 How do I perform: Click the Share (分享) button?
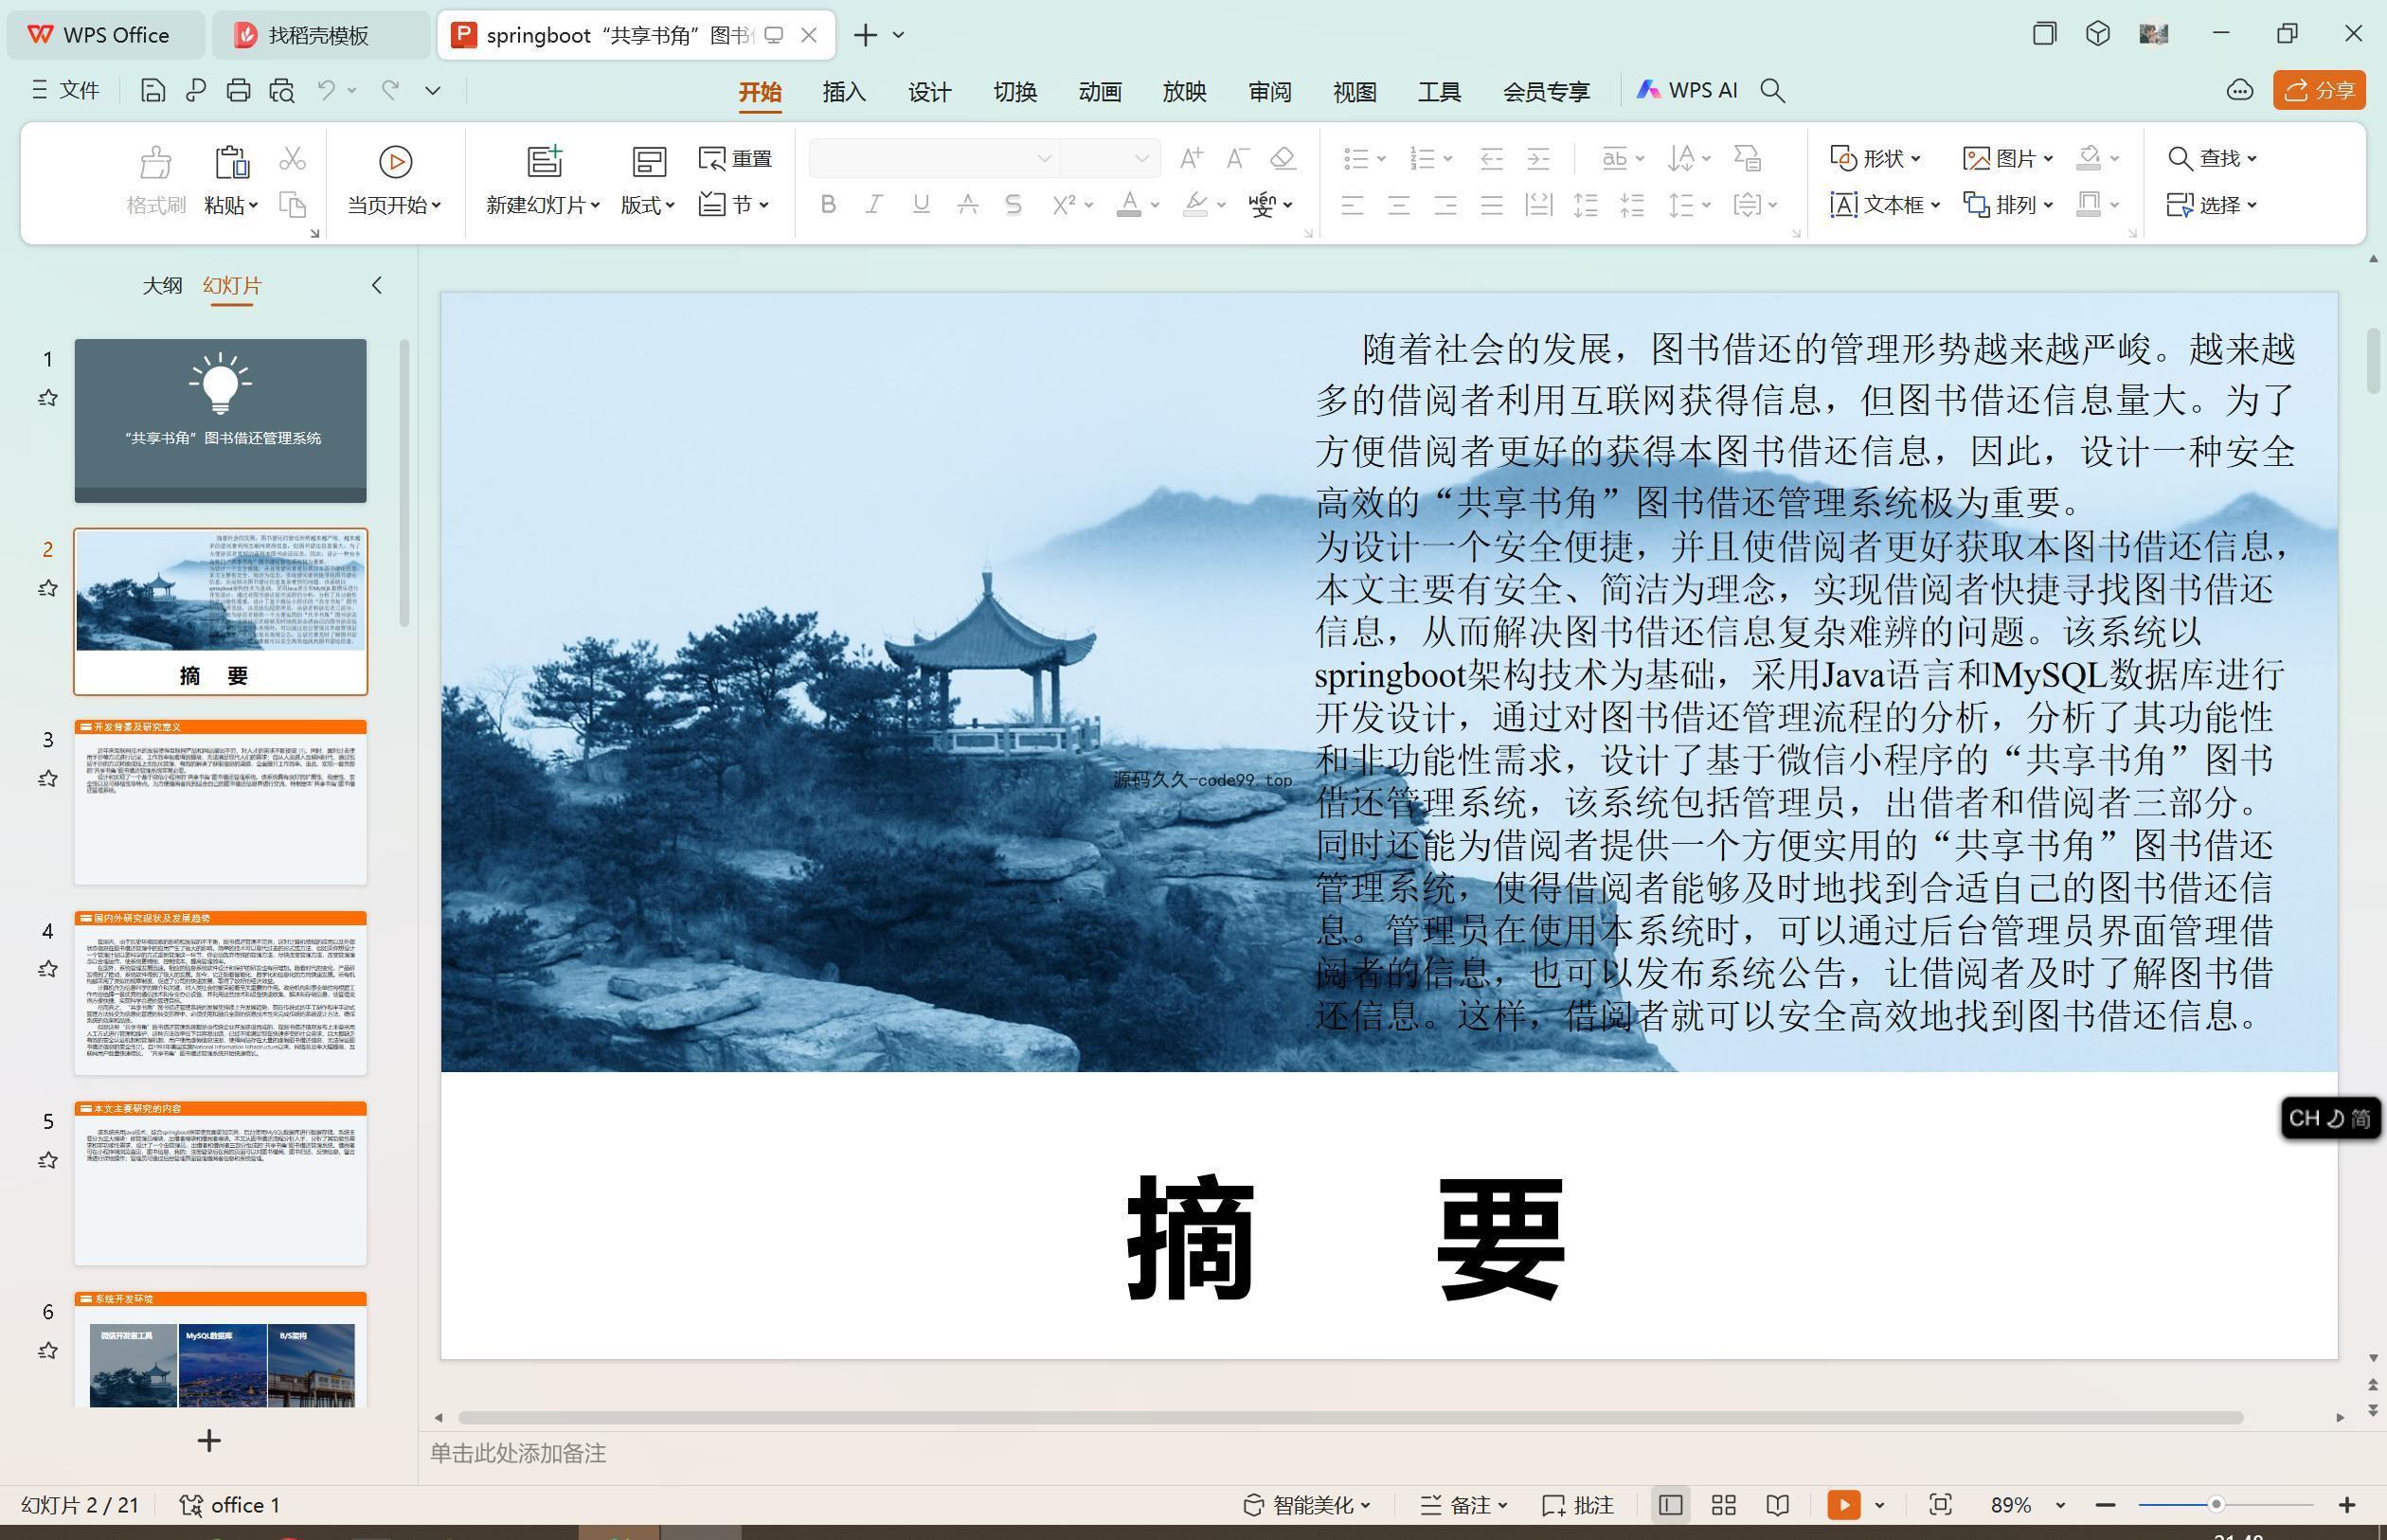(x=2319, y=91)
